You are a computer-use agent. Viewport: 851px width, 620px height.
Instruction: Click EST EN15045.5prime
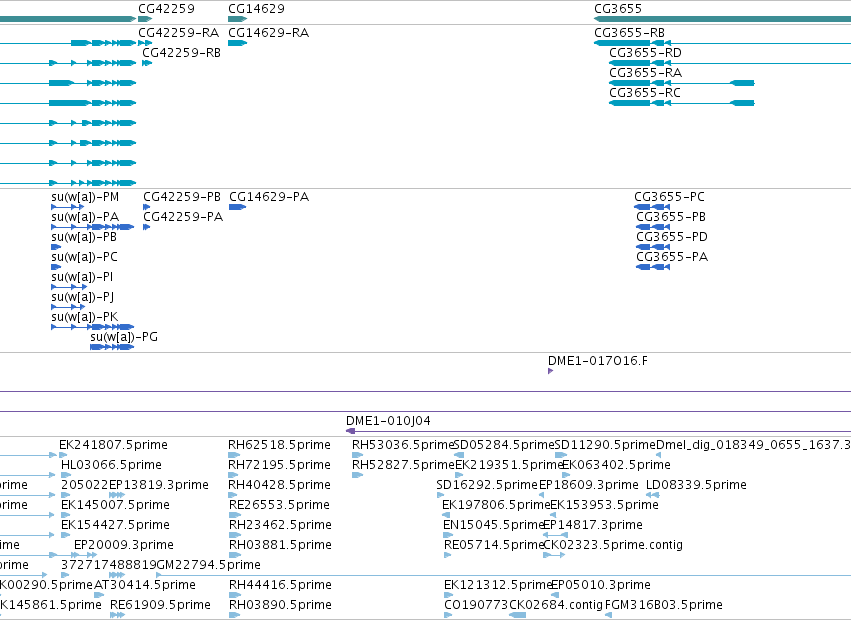pos(493,526)
